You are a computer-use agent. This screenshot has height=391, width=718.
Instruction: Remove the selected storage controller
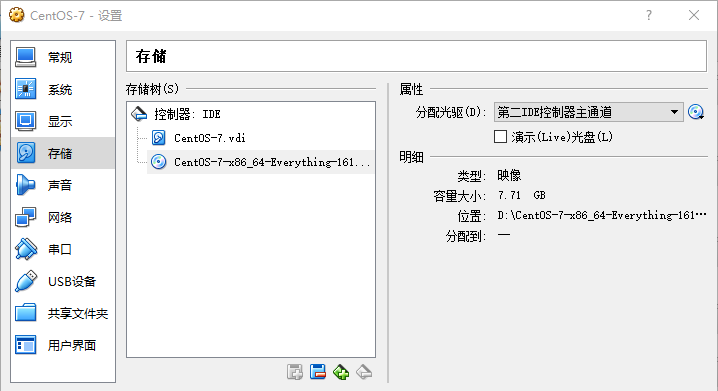[x=364, y=372]
